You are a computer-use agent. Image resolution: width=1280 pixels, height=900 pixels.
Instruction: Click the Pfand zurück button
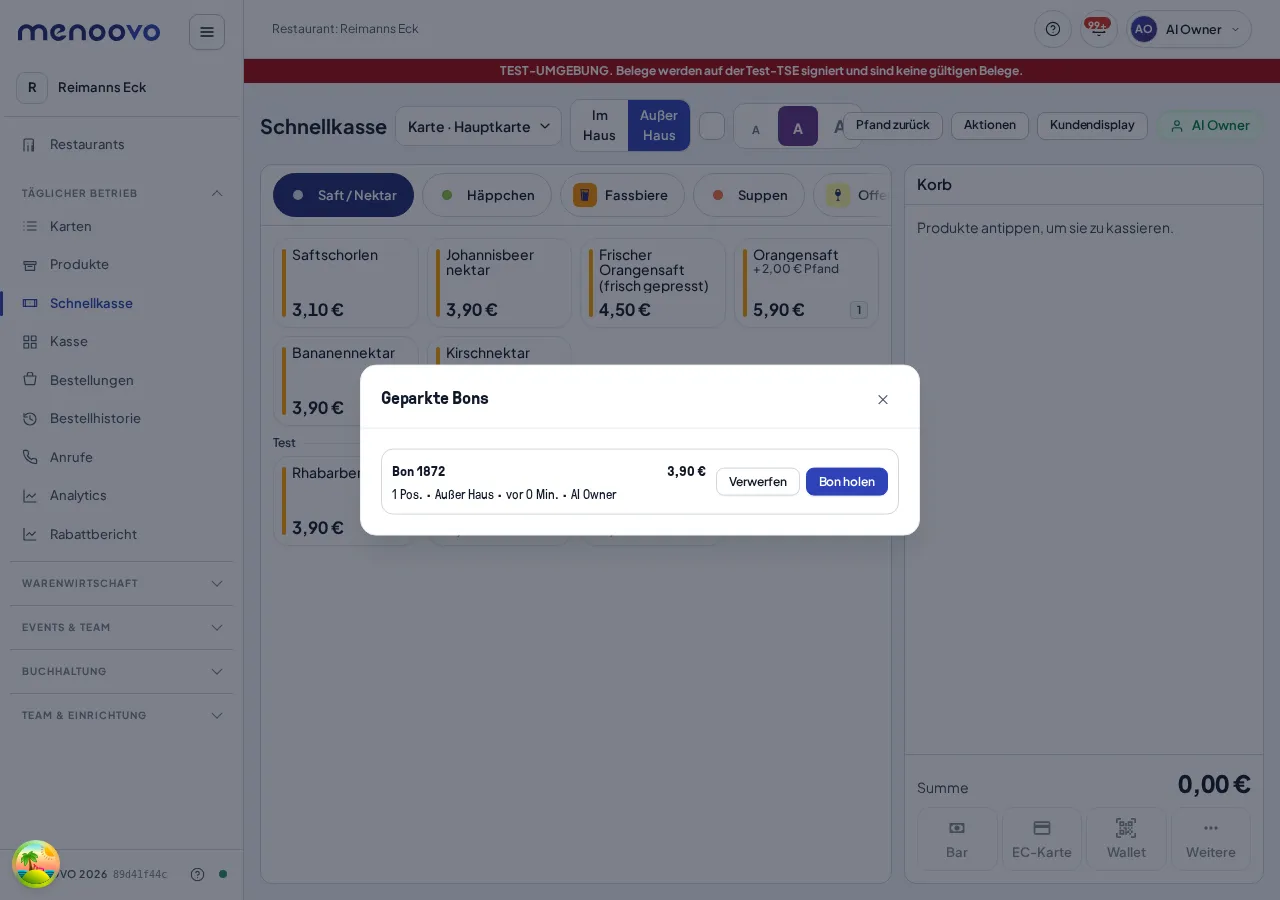pos(893,126)
